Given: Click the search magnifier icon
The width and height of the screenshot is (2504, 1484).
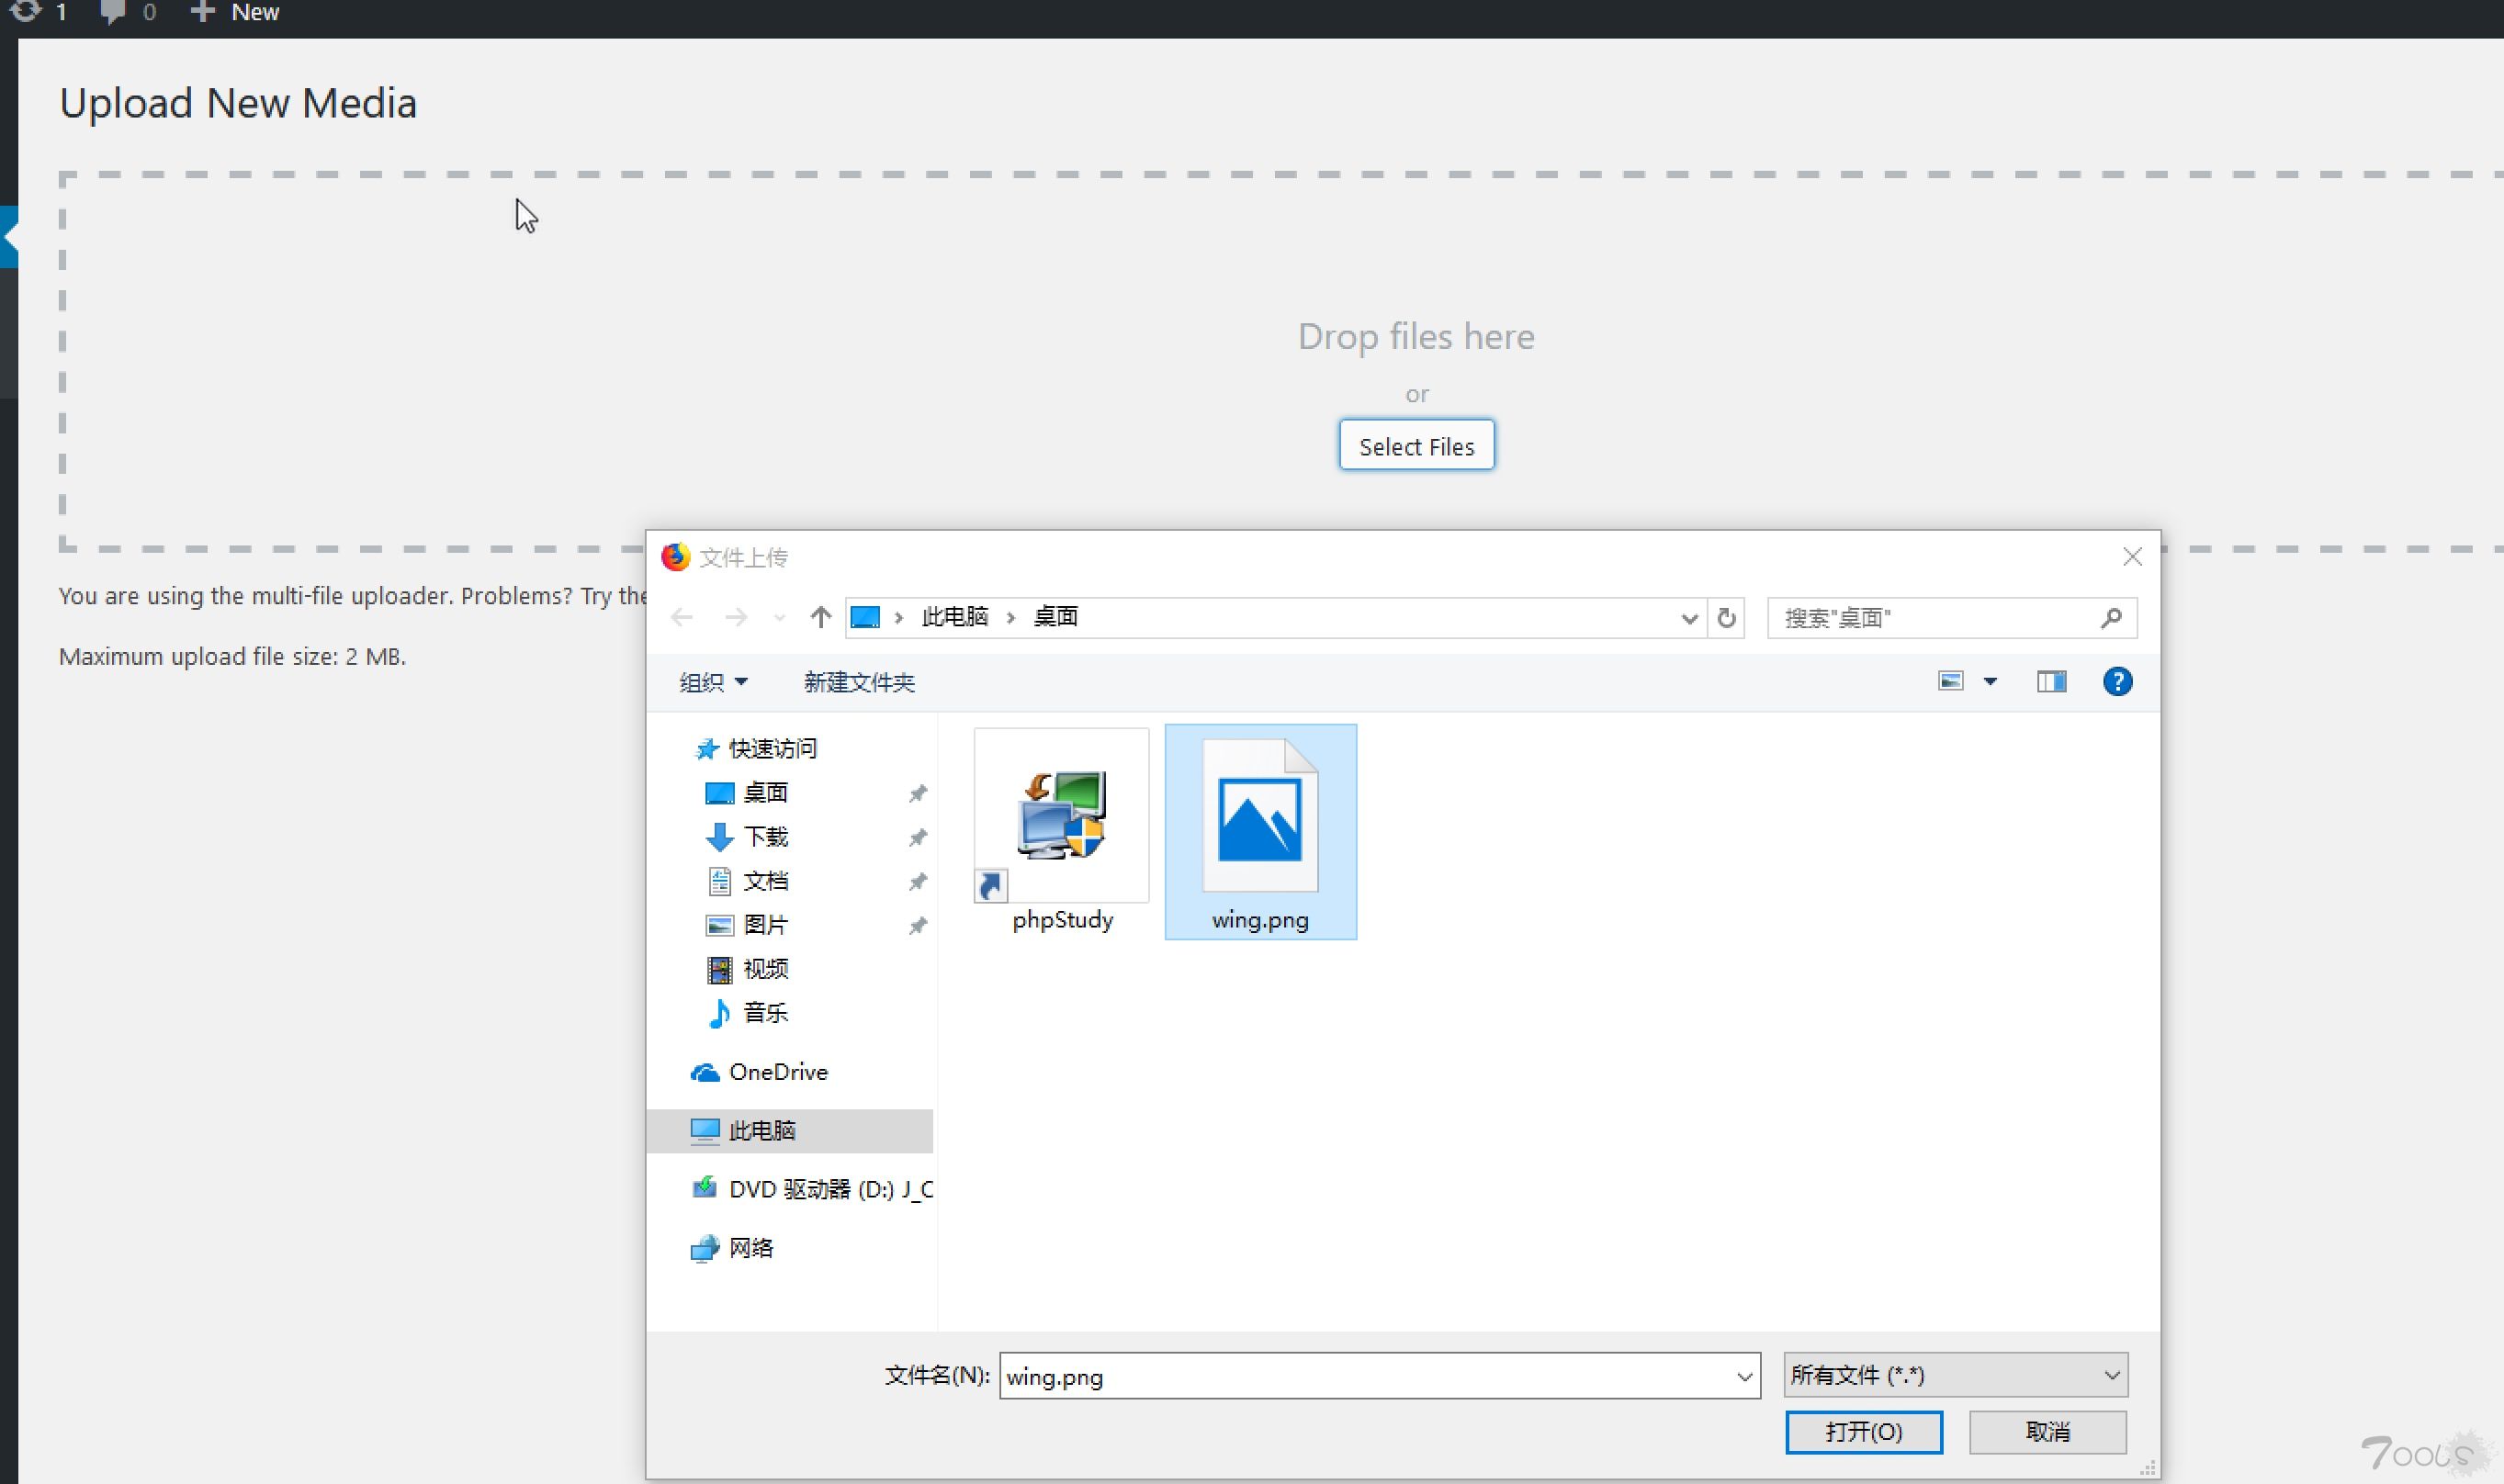Looking at the screenshot, I should coord(2110,618).
